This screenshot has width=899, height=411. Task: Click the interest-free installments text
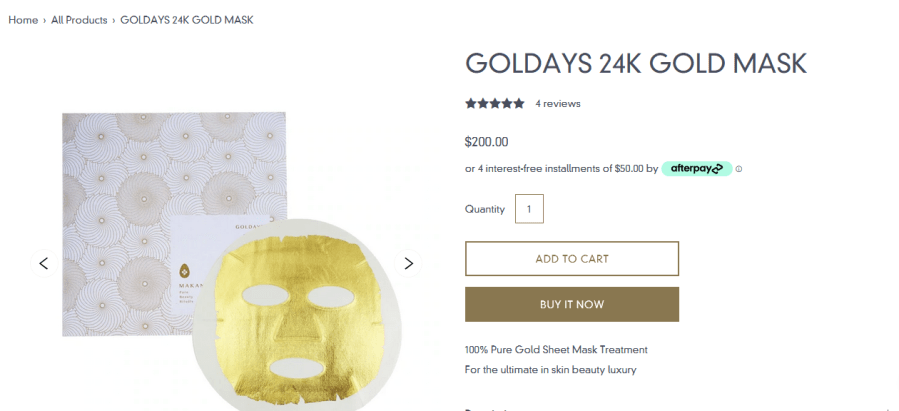[560, 169]
